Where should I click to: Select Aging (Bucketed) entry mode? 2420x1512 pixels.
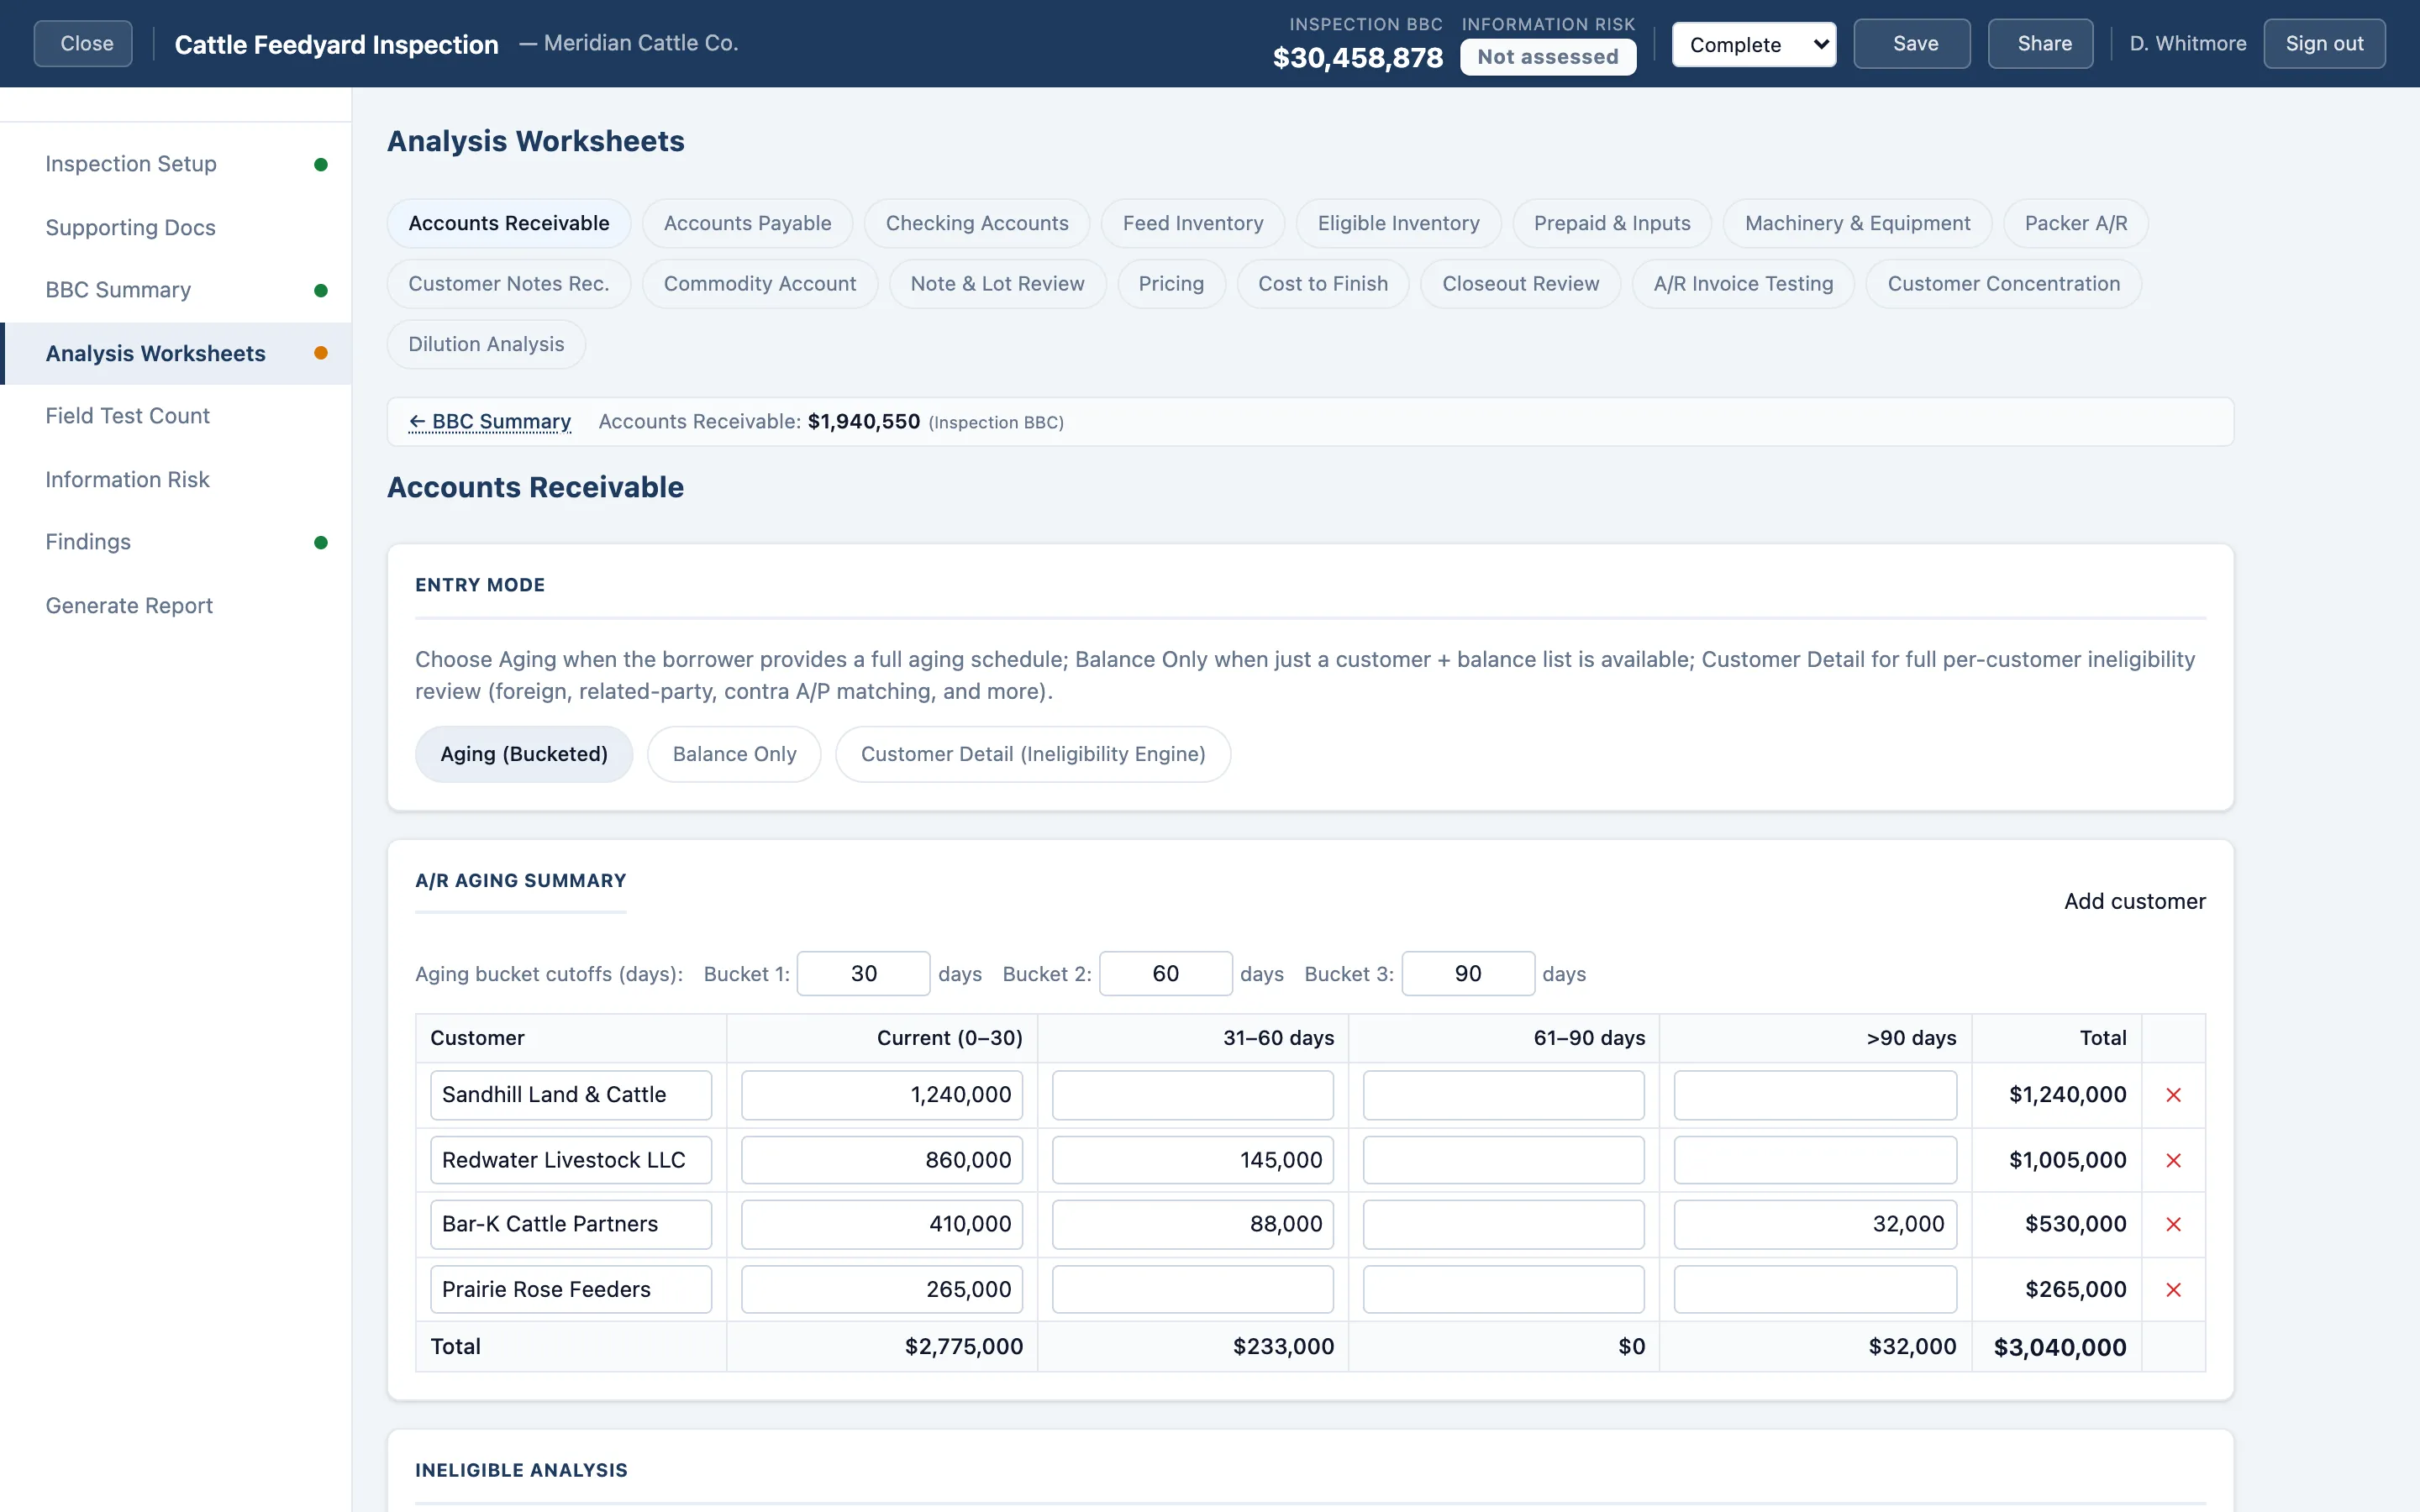coord(524,754)
